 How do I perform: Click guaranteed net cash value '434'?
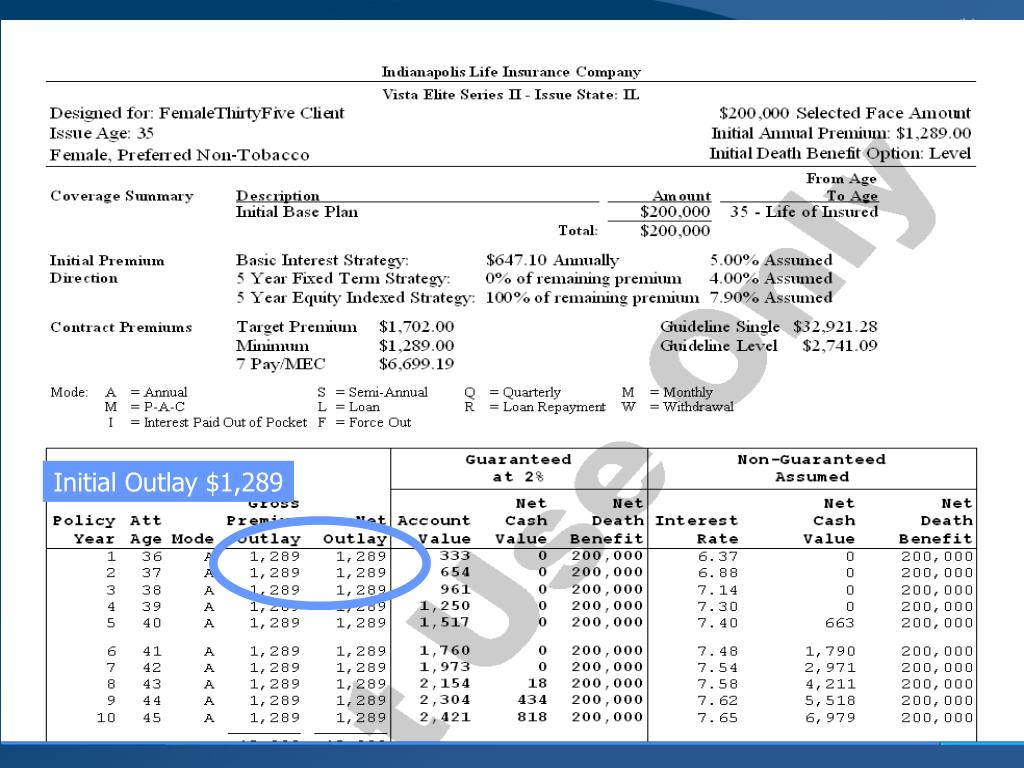pyautogui.click(x=532, y=699)
